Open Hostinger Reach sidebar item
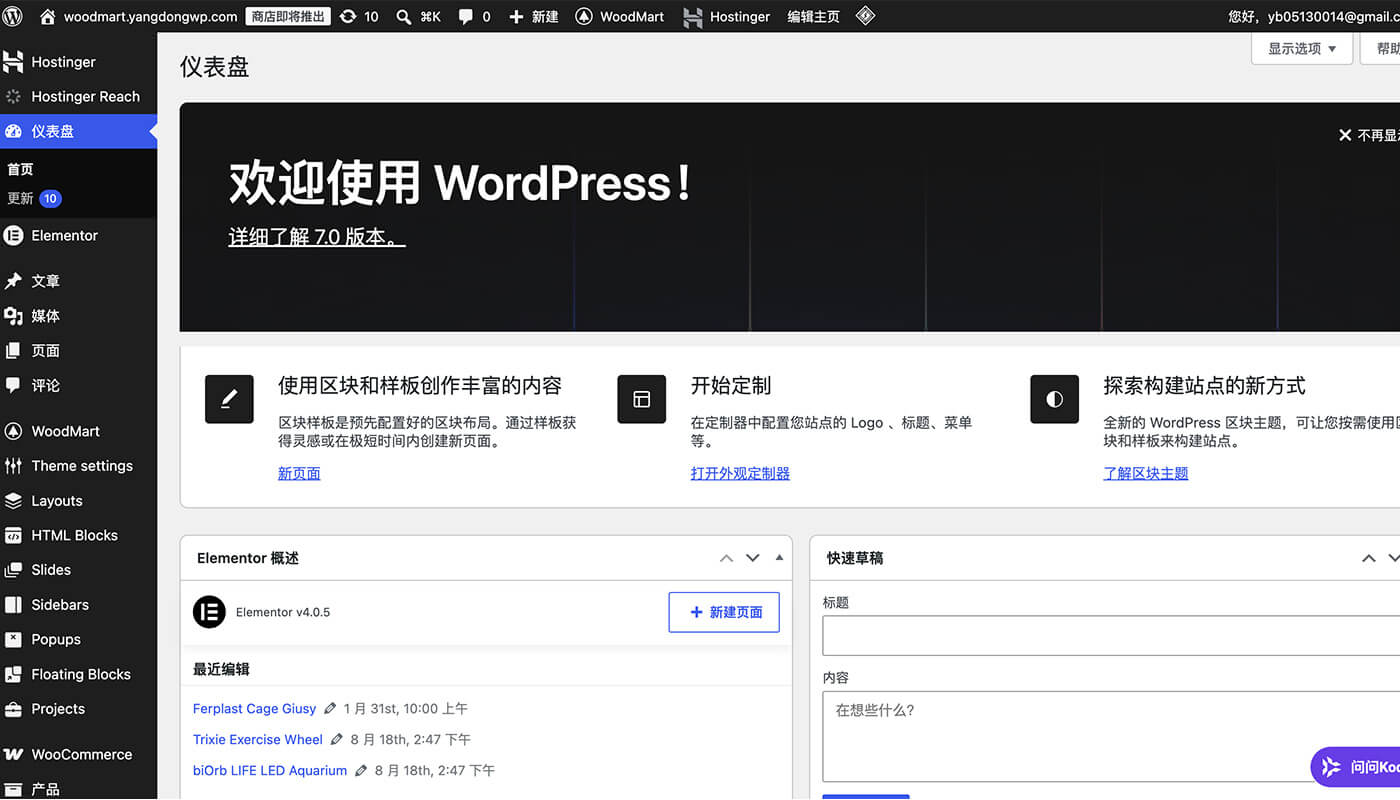Screen dimensions: 1400x800 pyautogui.click(x=78, y=97)
